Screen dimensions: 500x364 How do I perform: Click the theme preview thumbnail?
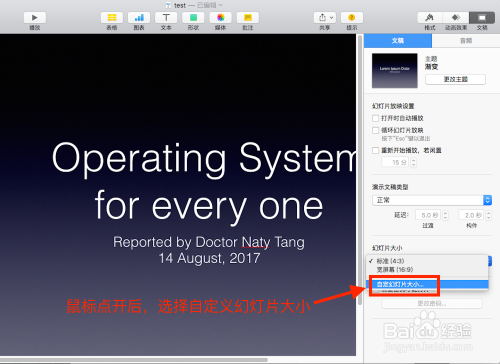(395, 71)
